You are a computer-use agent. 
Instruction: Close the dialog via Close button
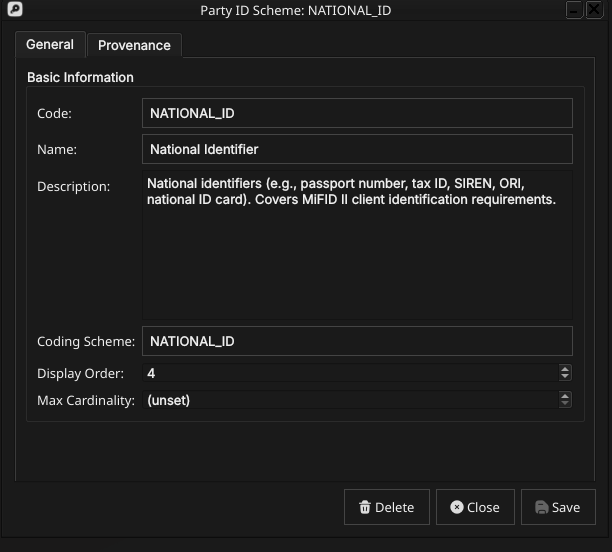475,507
